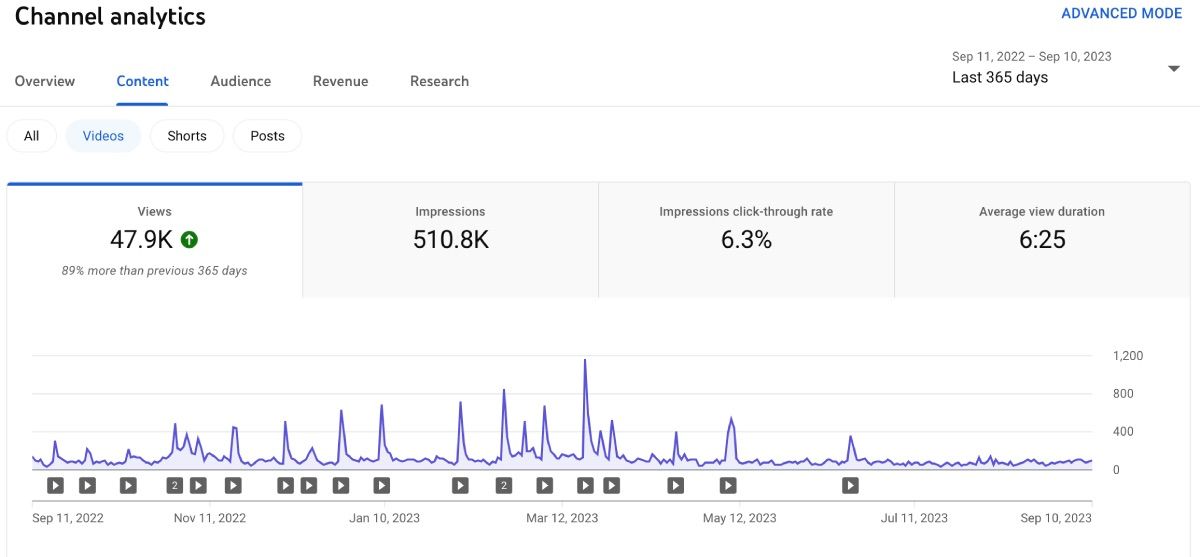Click the '2' video marker before Mar 12, 2023

coord(504,486)
